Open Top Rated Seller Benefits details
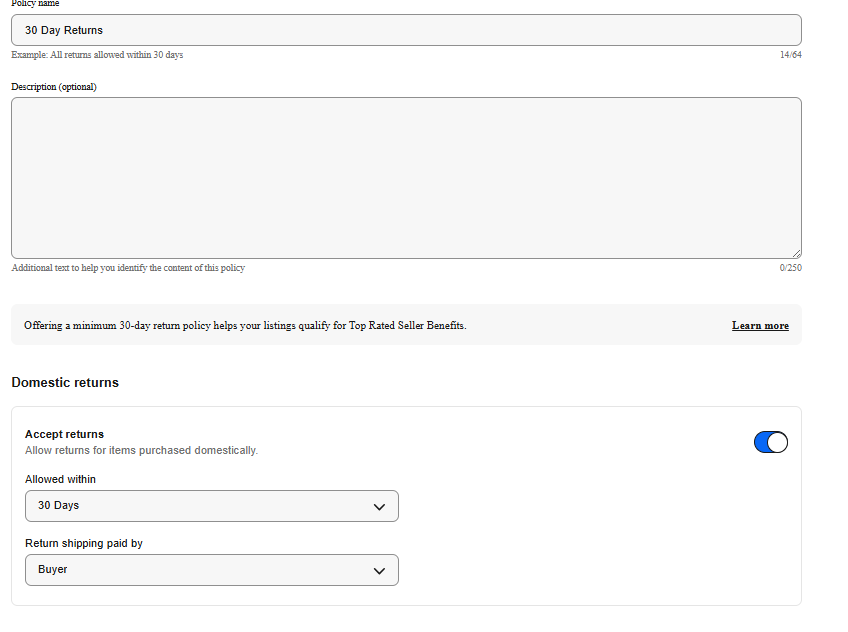Screen dimensions: 848x632 coord(759,325)
